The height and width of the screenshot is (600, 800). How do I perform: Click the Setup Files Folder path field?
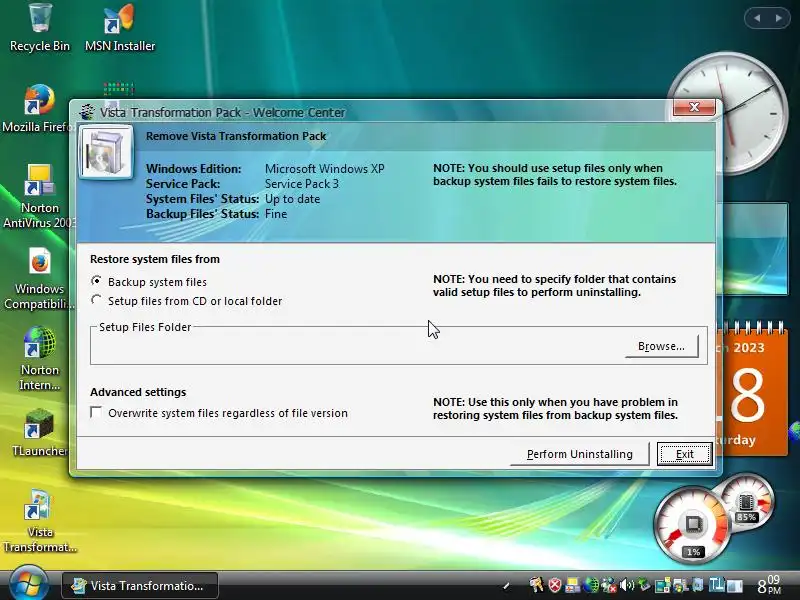[357, 347]
